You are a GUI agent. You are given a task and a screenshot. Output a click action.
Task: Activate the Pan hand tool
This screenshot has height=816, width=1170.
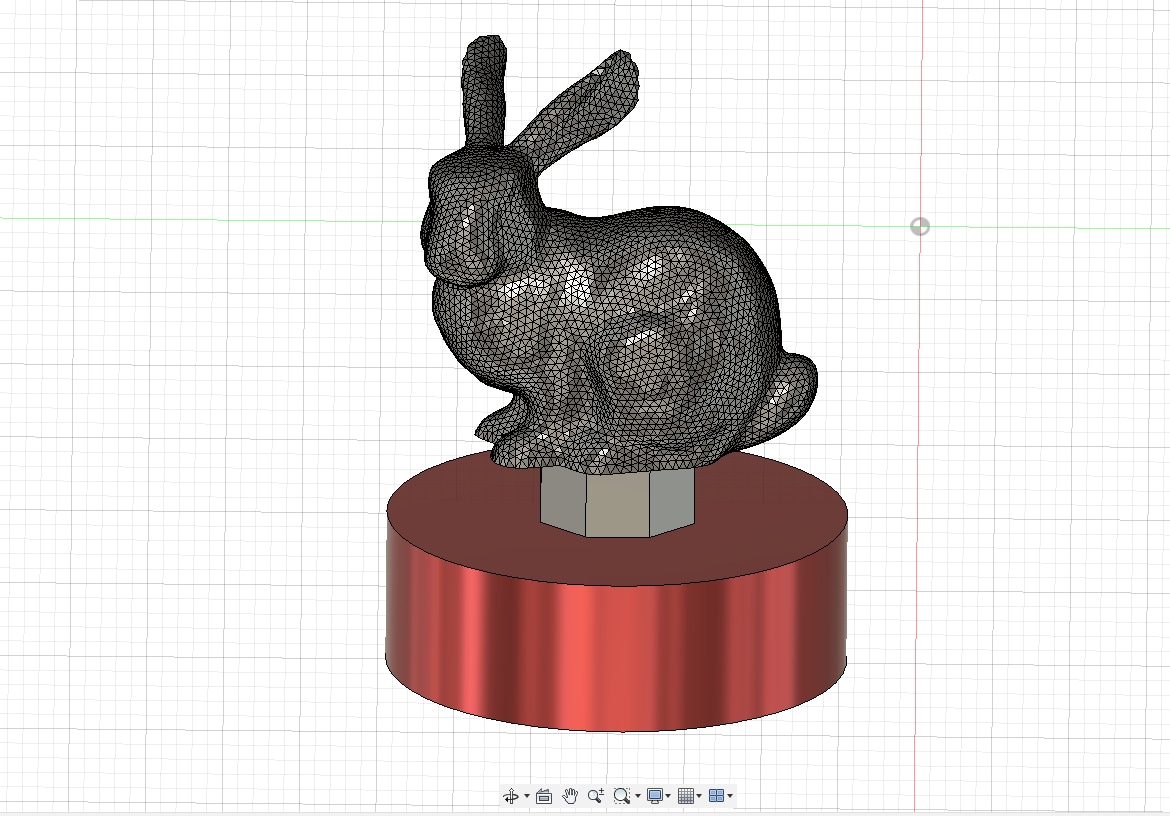(x=570, y=796)
